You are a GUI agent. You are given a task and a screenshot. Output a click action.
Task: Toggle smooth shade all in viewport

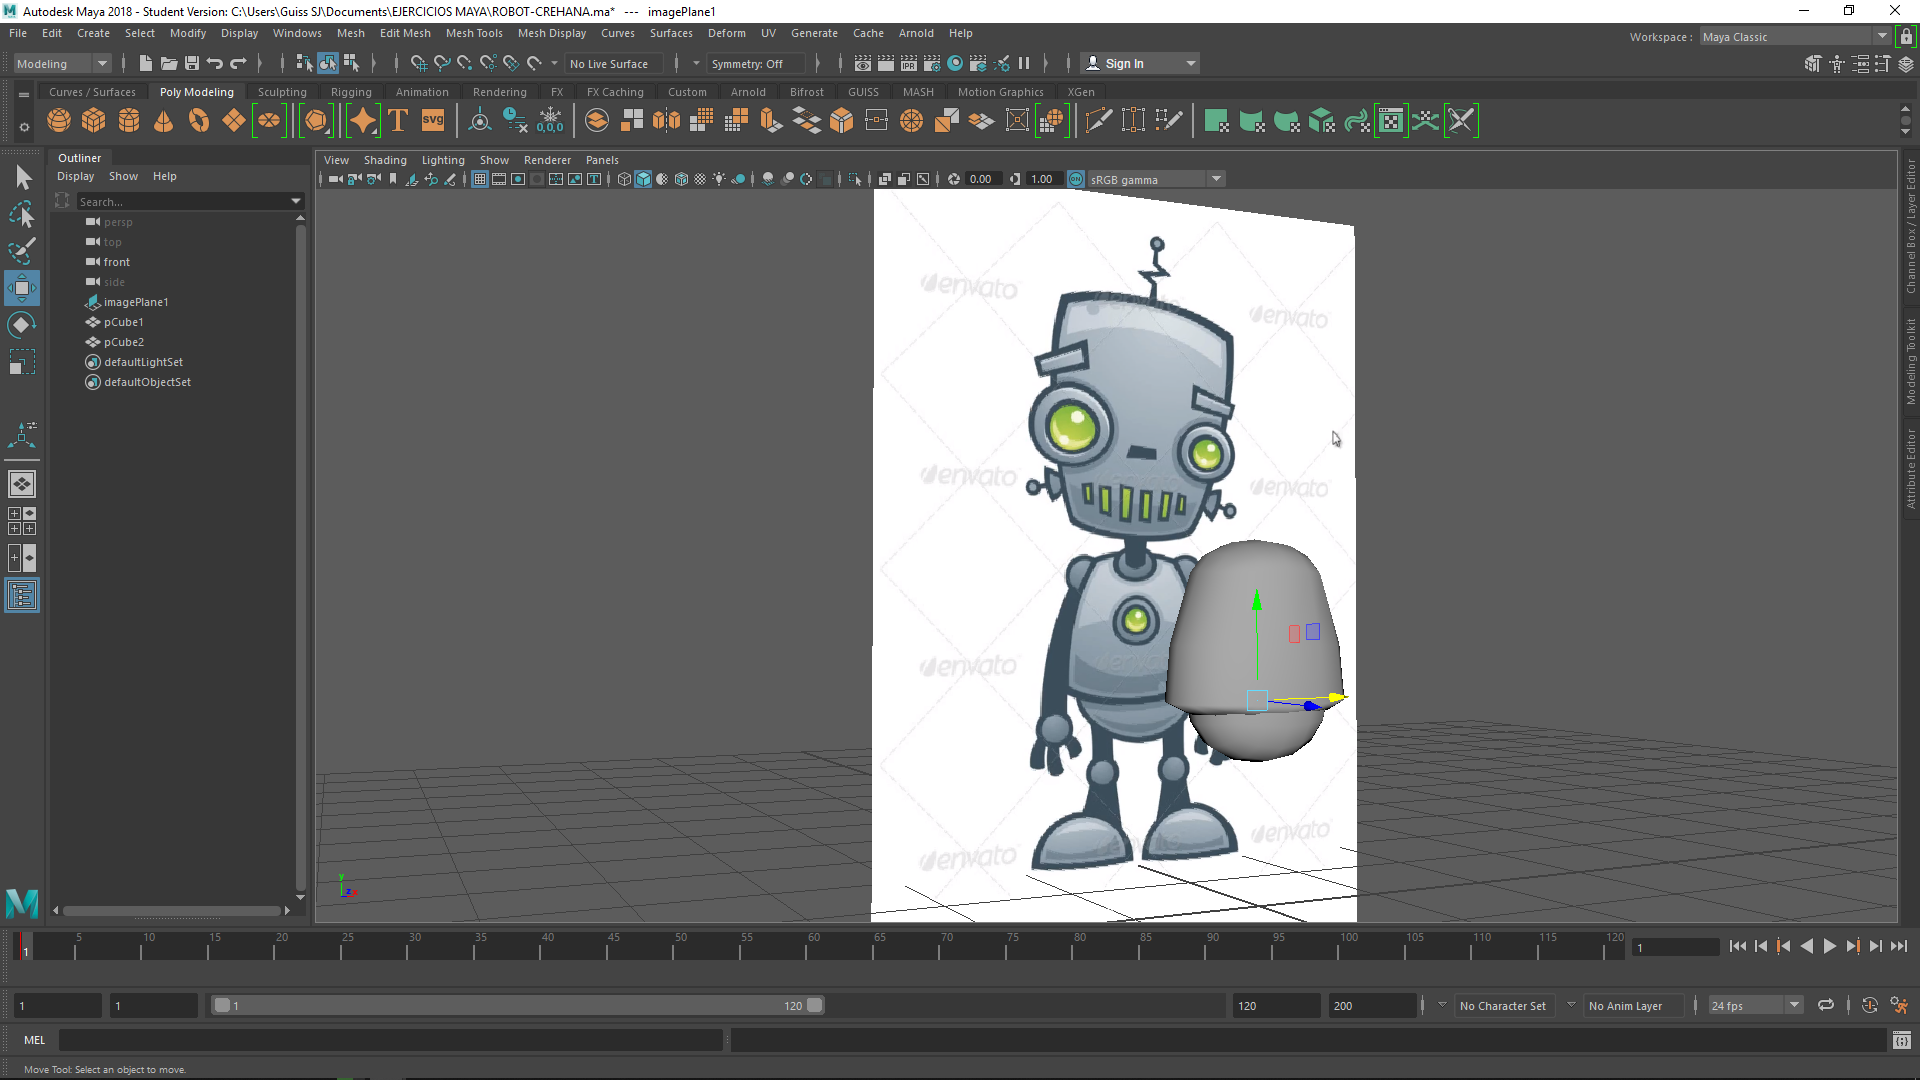(643, 179)
